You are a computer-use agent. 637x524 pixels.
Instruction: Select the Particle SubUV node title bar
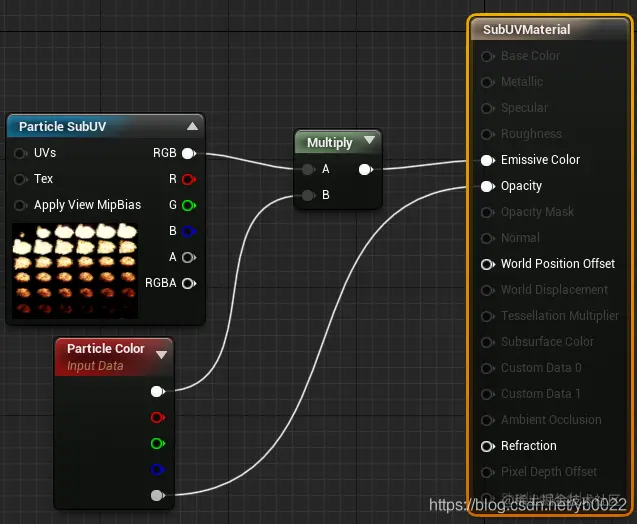tap(106, 127)
